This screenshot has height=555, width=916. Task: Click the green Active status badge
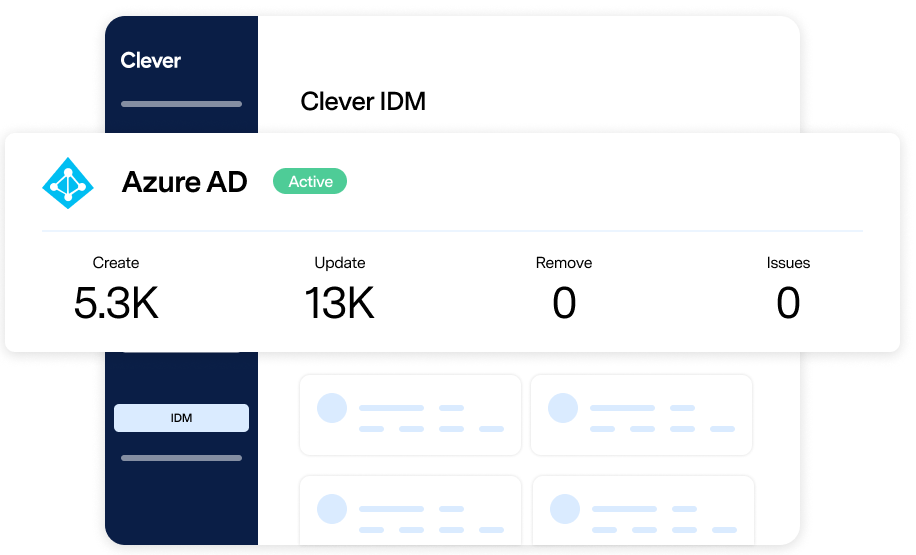[x=310, y=181]
